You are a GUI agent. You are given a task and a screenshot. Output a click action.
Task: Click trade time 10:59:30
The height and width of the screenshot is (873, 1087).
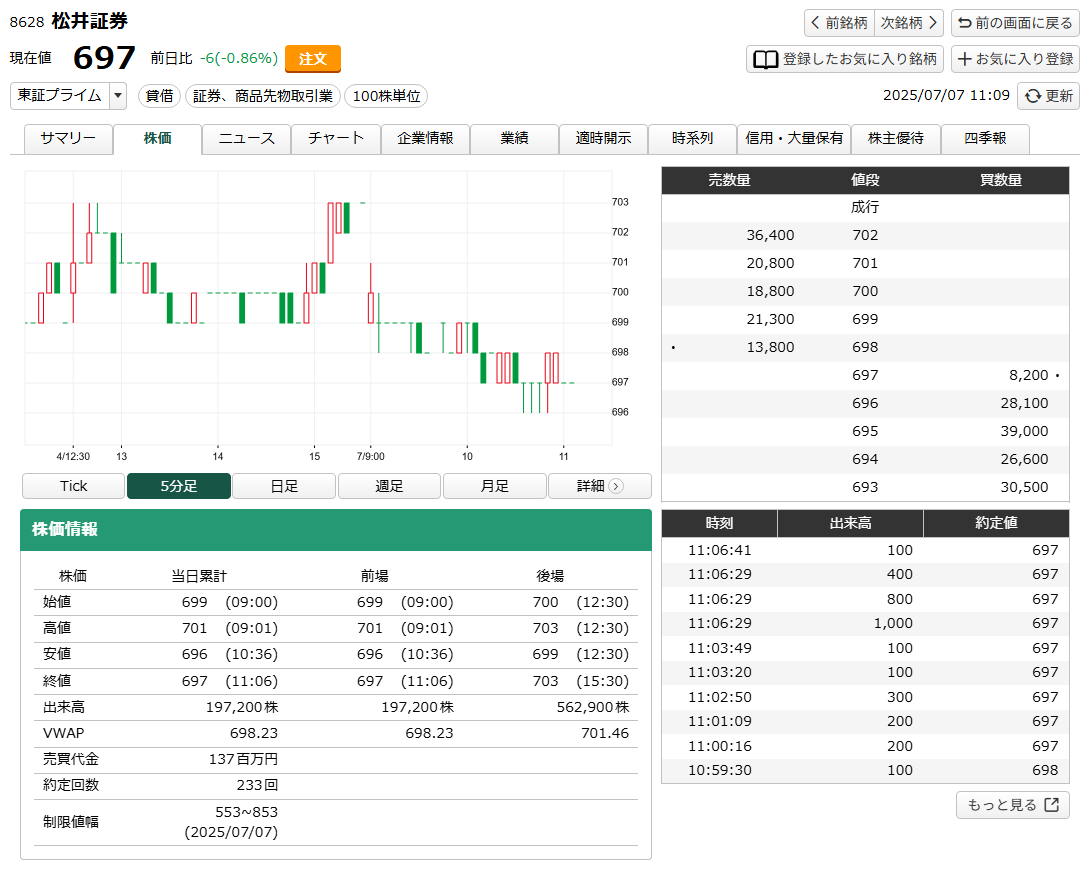pyautogui.click(x=720, y=770)
